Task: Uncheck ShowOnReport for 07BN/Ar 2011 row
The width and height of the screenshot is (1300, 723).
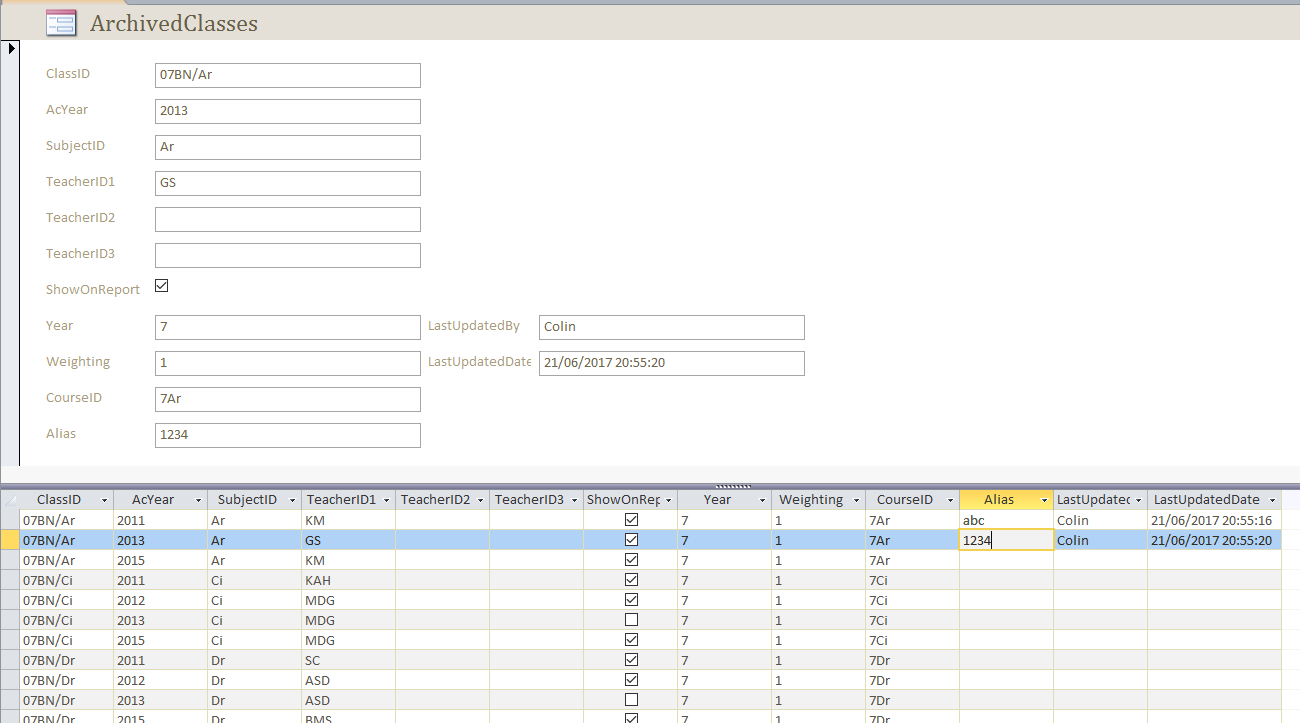Action: (x=631, y=520)
